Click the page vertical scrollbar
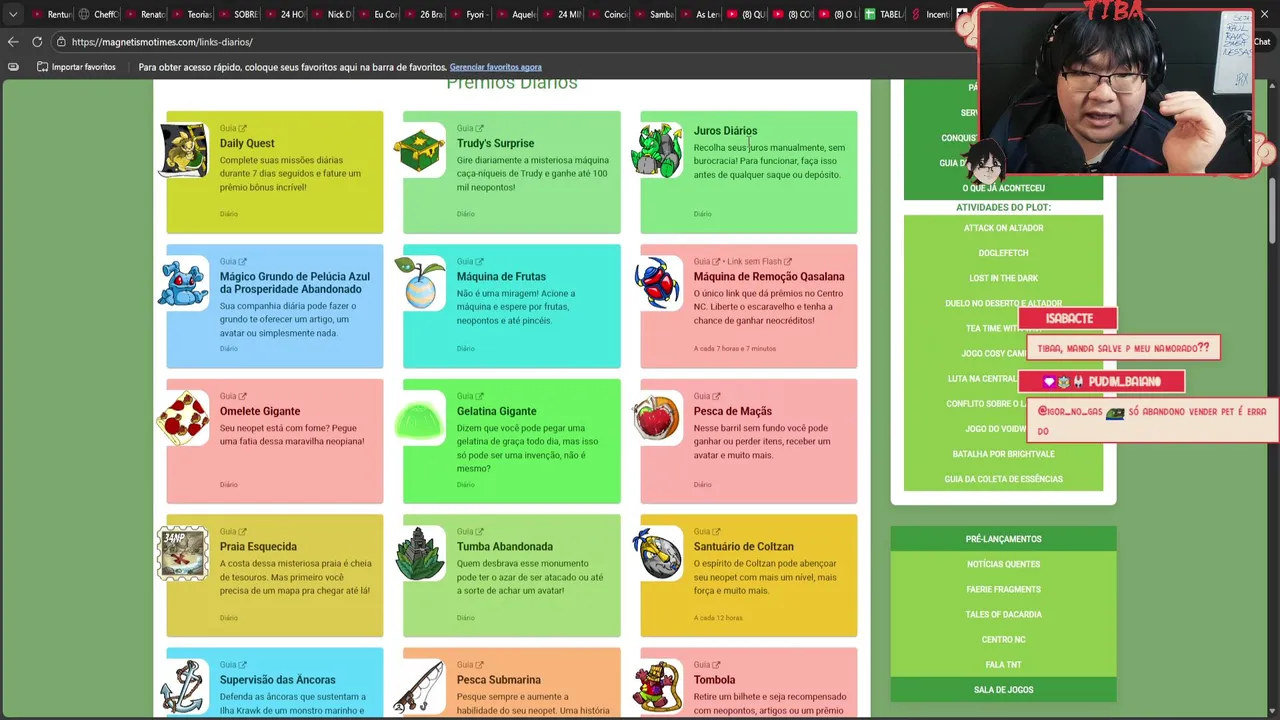 (1273, 210)
